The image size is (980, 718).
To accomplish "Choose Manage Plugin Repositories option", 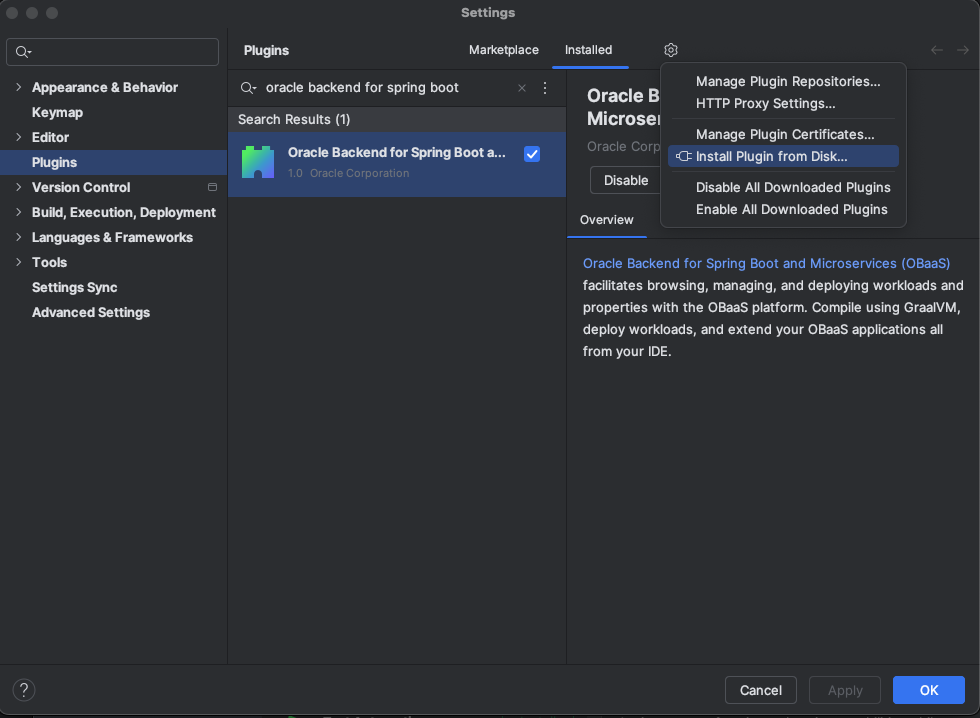I will pos(787,81).
